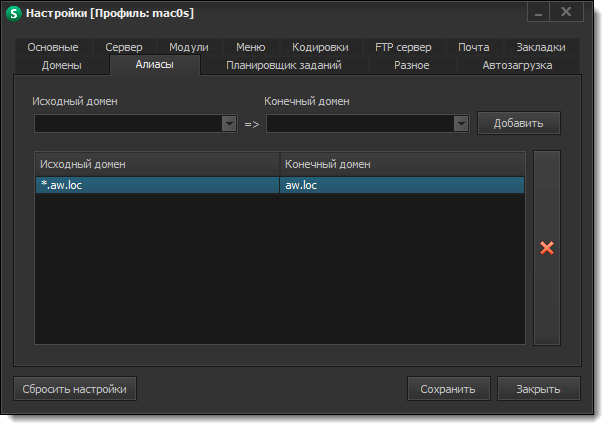Switch to the Основные tab
The height and width of the screenshot is (430, 609).
[x=53, y=47]
